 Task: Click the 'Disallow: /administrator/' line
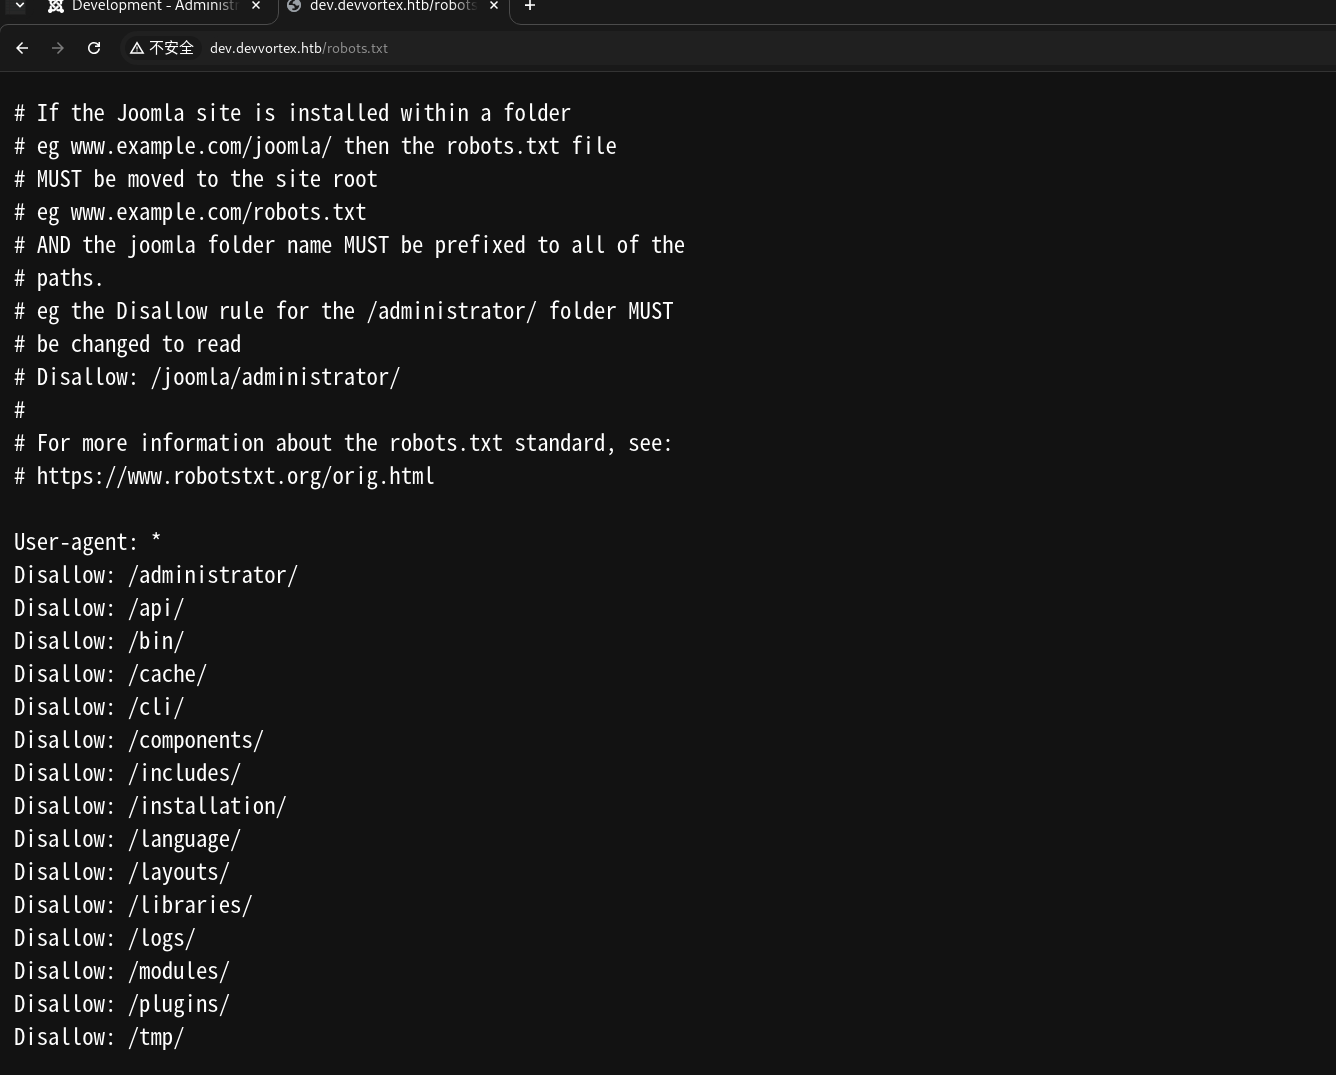coord(156,575)
